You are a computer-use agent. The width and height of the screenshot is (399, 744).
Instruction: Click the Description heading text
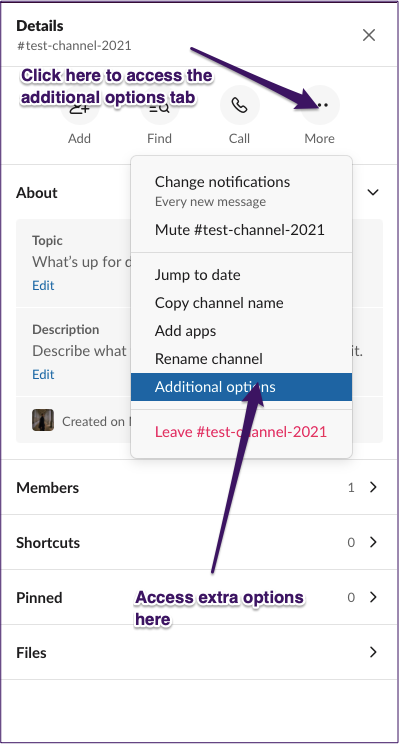tap(66, 330)
